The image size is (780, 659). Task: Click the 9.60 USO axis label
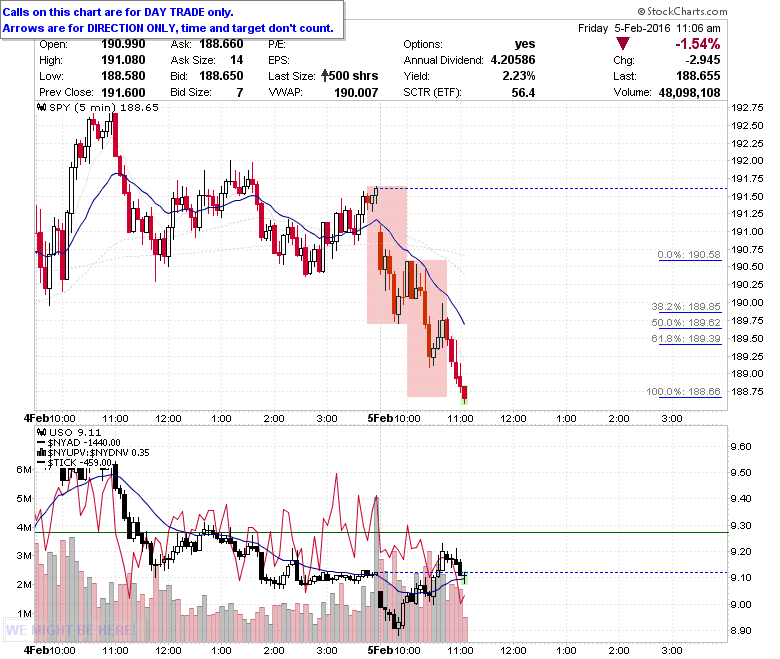coord(741,446)
